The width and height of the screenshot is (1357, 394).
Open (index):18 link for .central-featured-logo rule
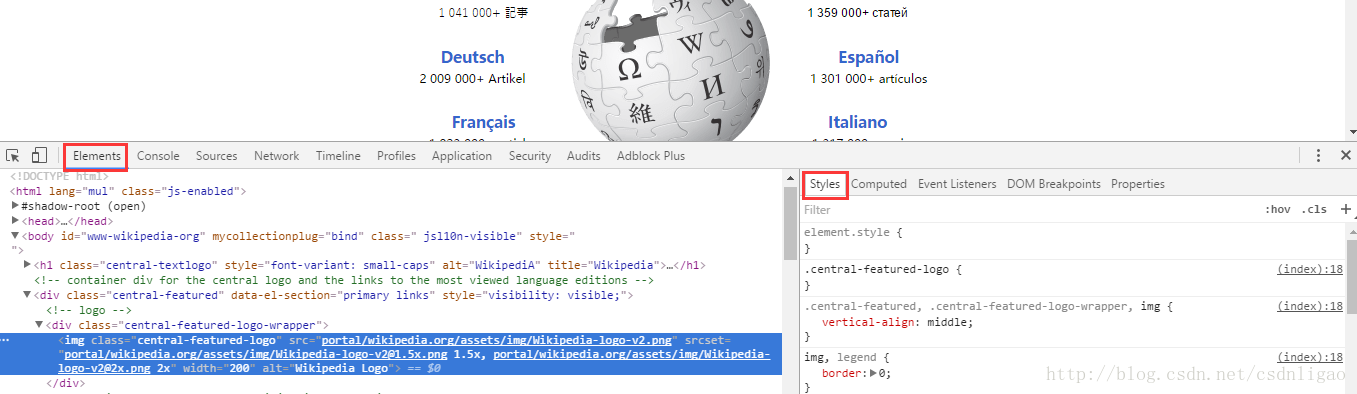1310,270
